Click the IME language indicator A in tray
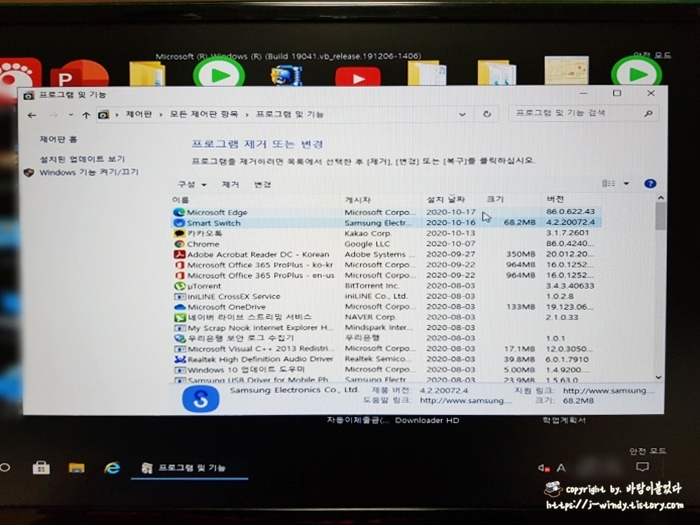This screenshot has width=700, height=525. point(561,468)
